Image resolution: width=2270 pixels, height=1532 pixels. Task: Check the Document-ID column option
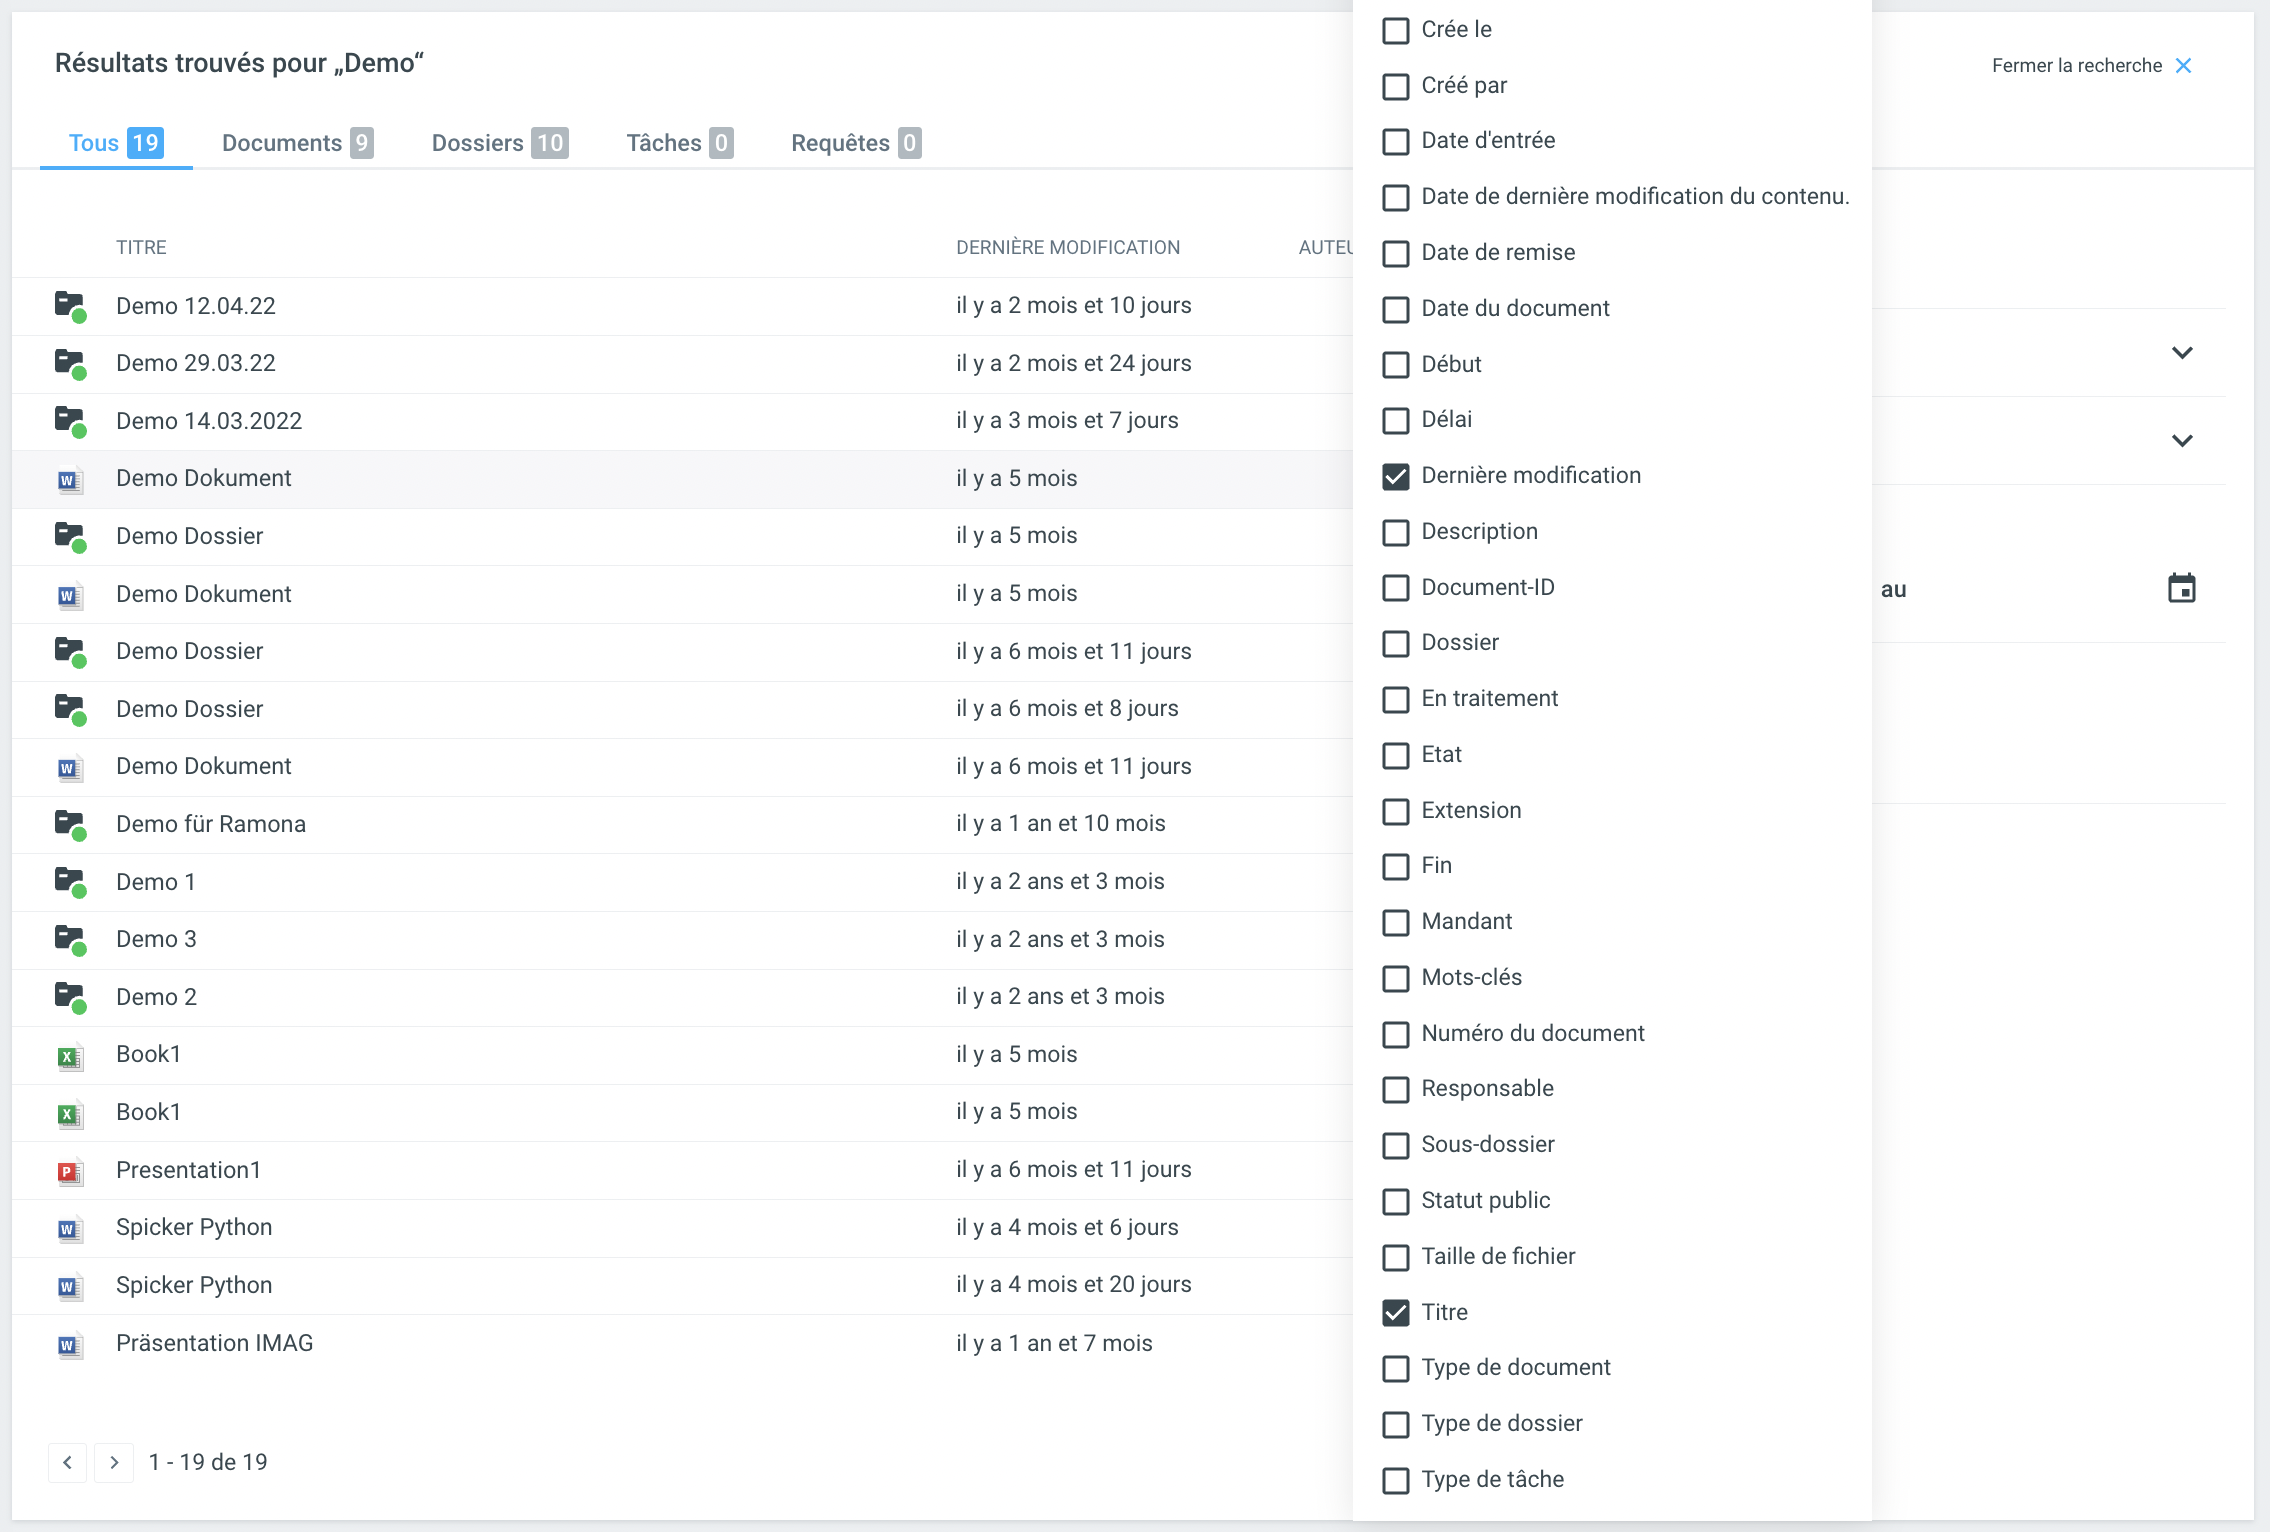(x=1396, y=588)
